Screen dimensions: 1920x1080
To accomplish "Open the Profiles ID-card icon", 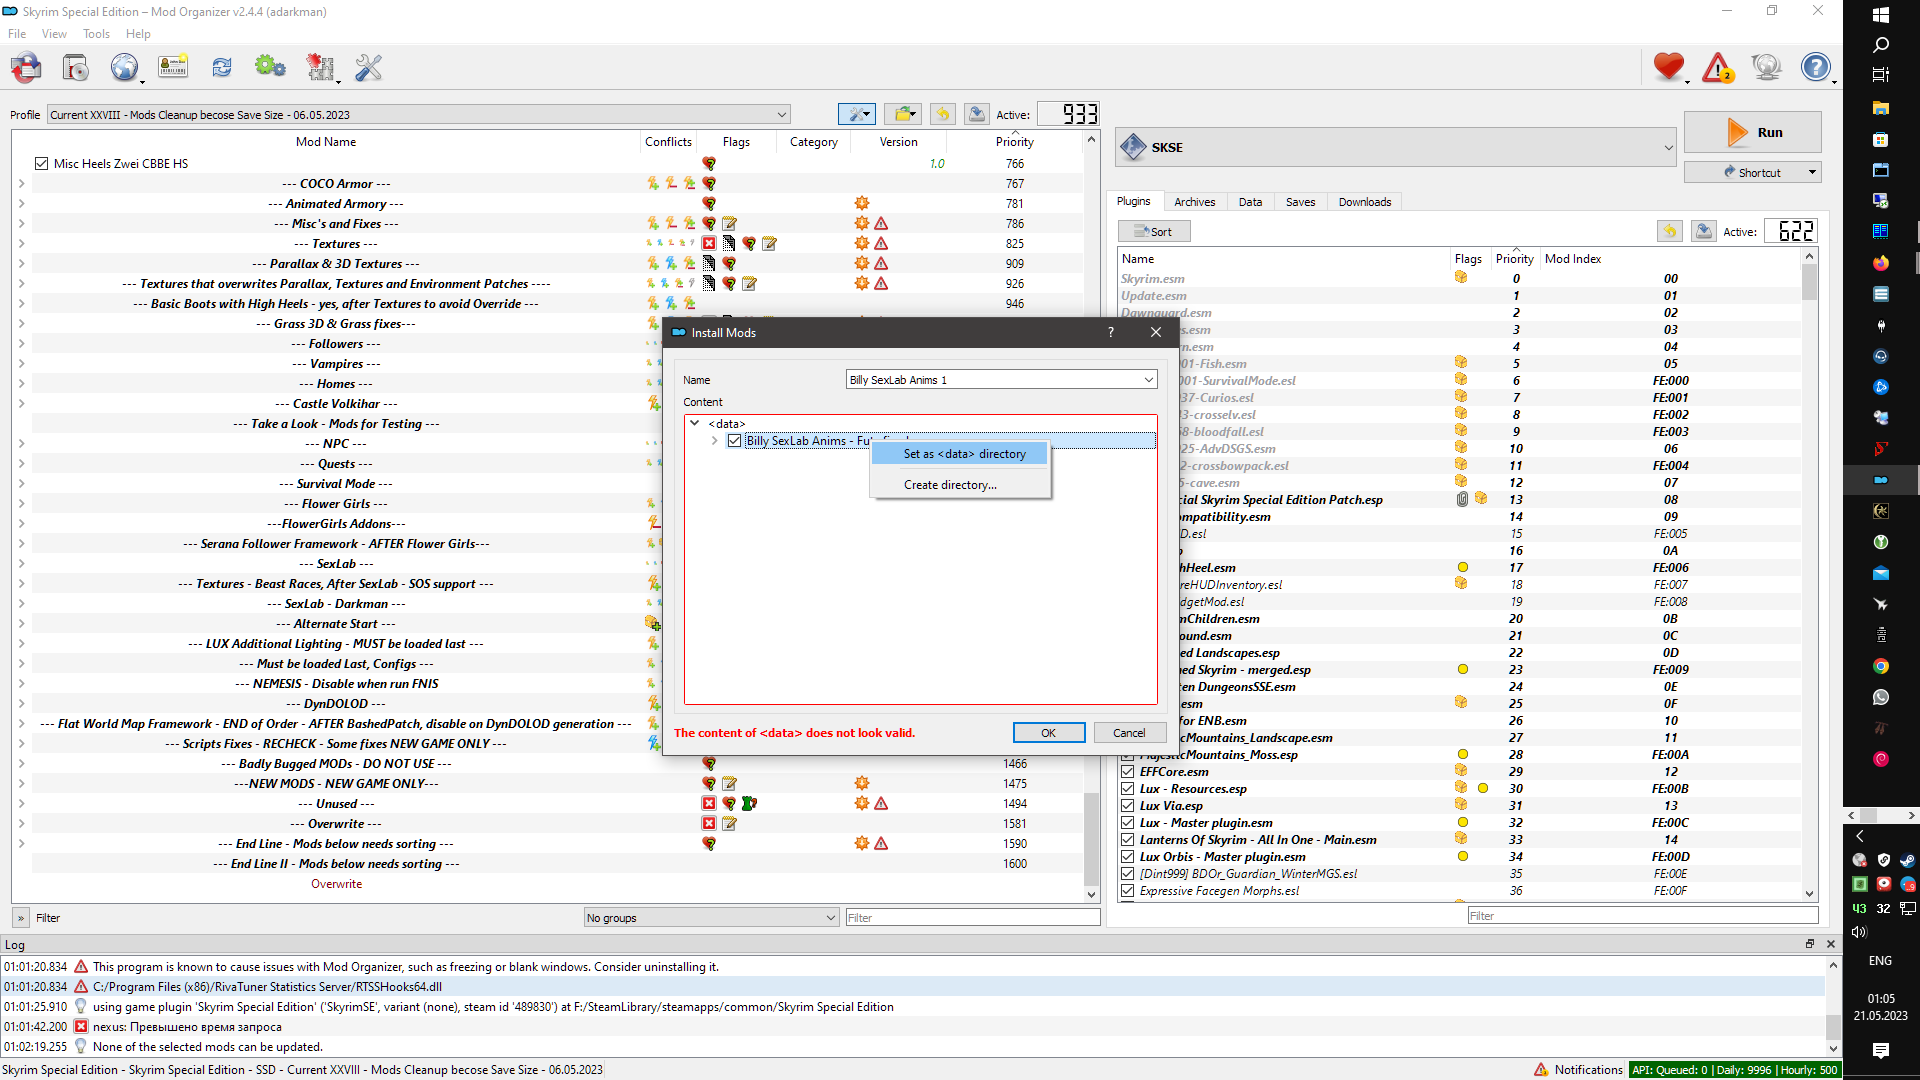I will pyautogui.click(x=173, y=68).
